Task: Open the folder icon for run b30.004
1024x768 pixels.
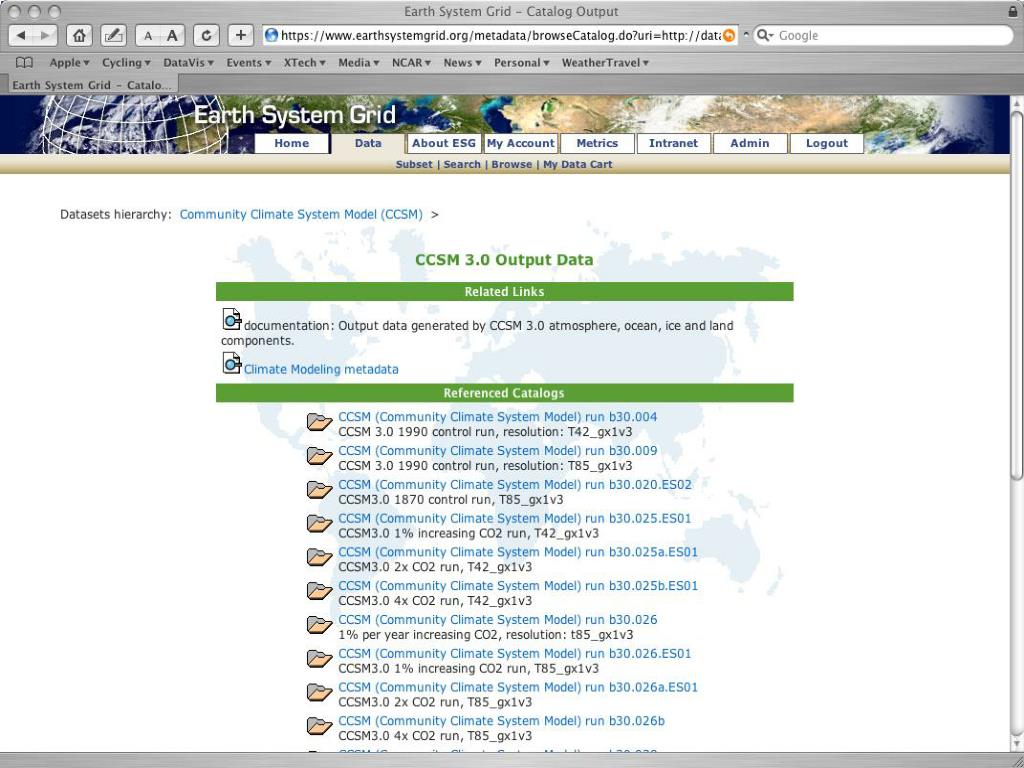Action: pyautogui.click(x=319, y=423)
